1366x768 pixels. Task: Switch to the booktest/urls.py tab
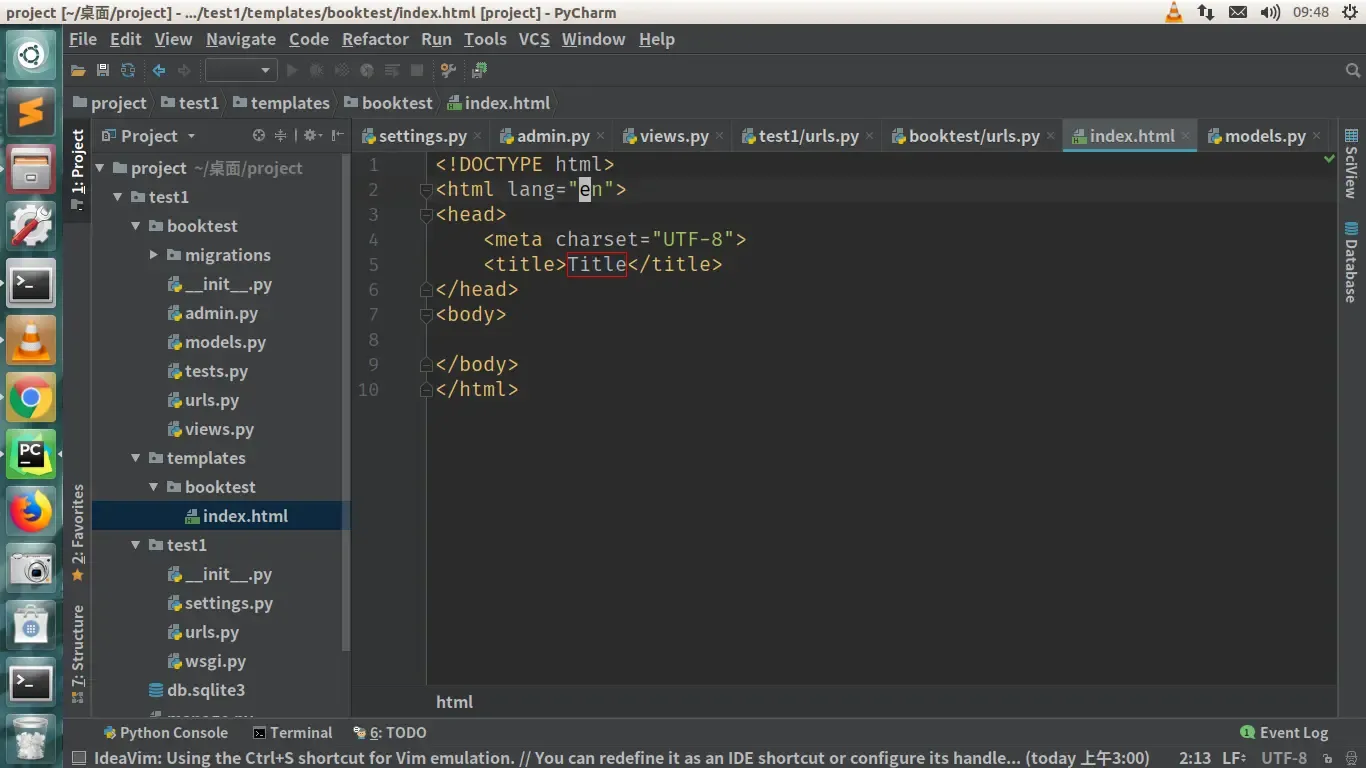[x=974, y=136]
